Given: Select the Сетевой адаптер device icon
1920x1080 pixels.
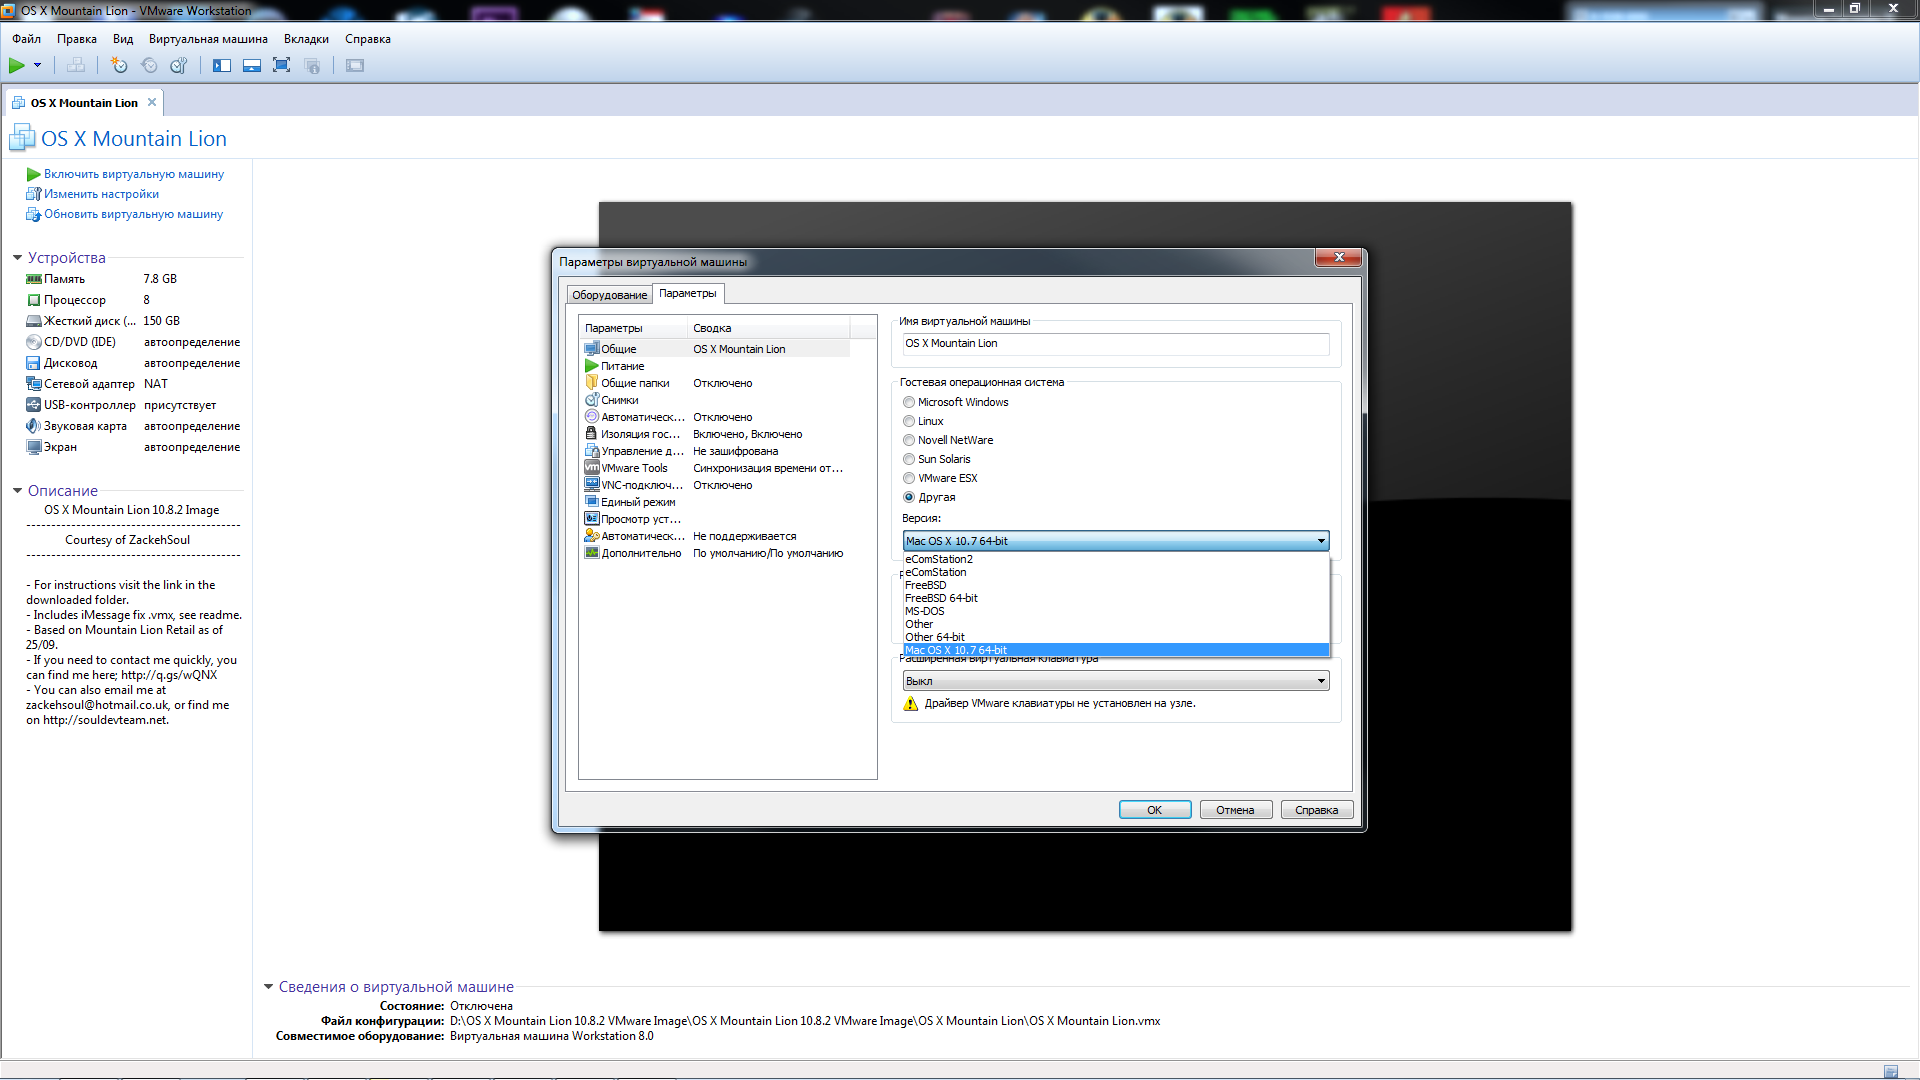Looking at the screenshot, I should (x=34, y=384).
